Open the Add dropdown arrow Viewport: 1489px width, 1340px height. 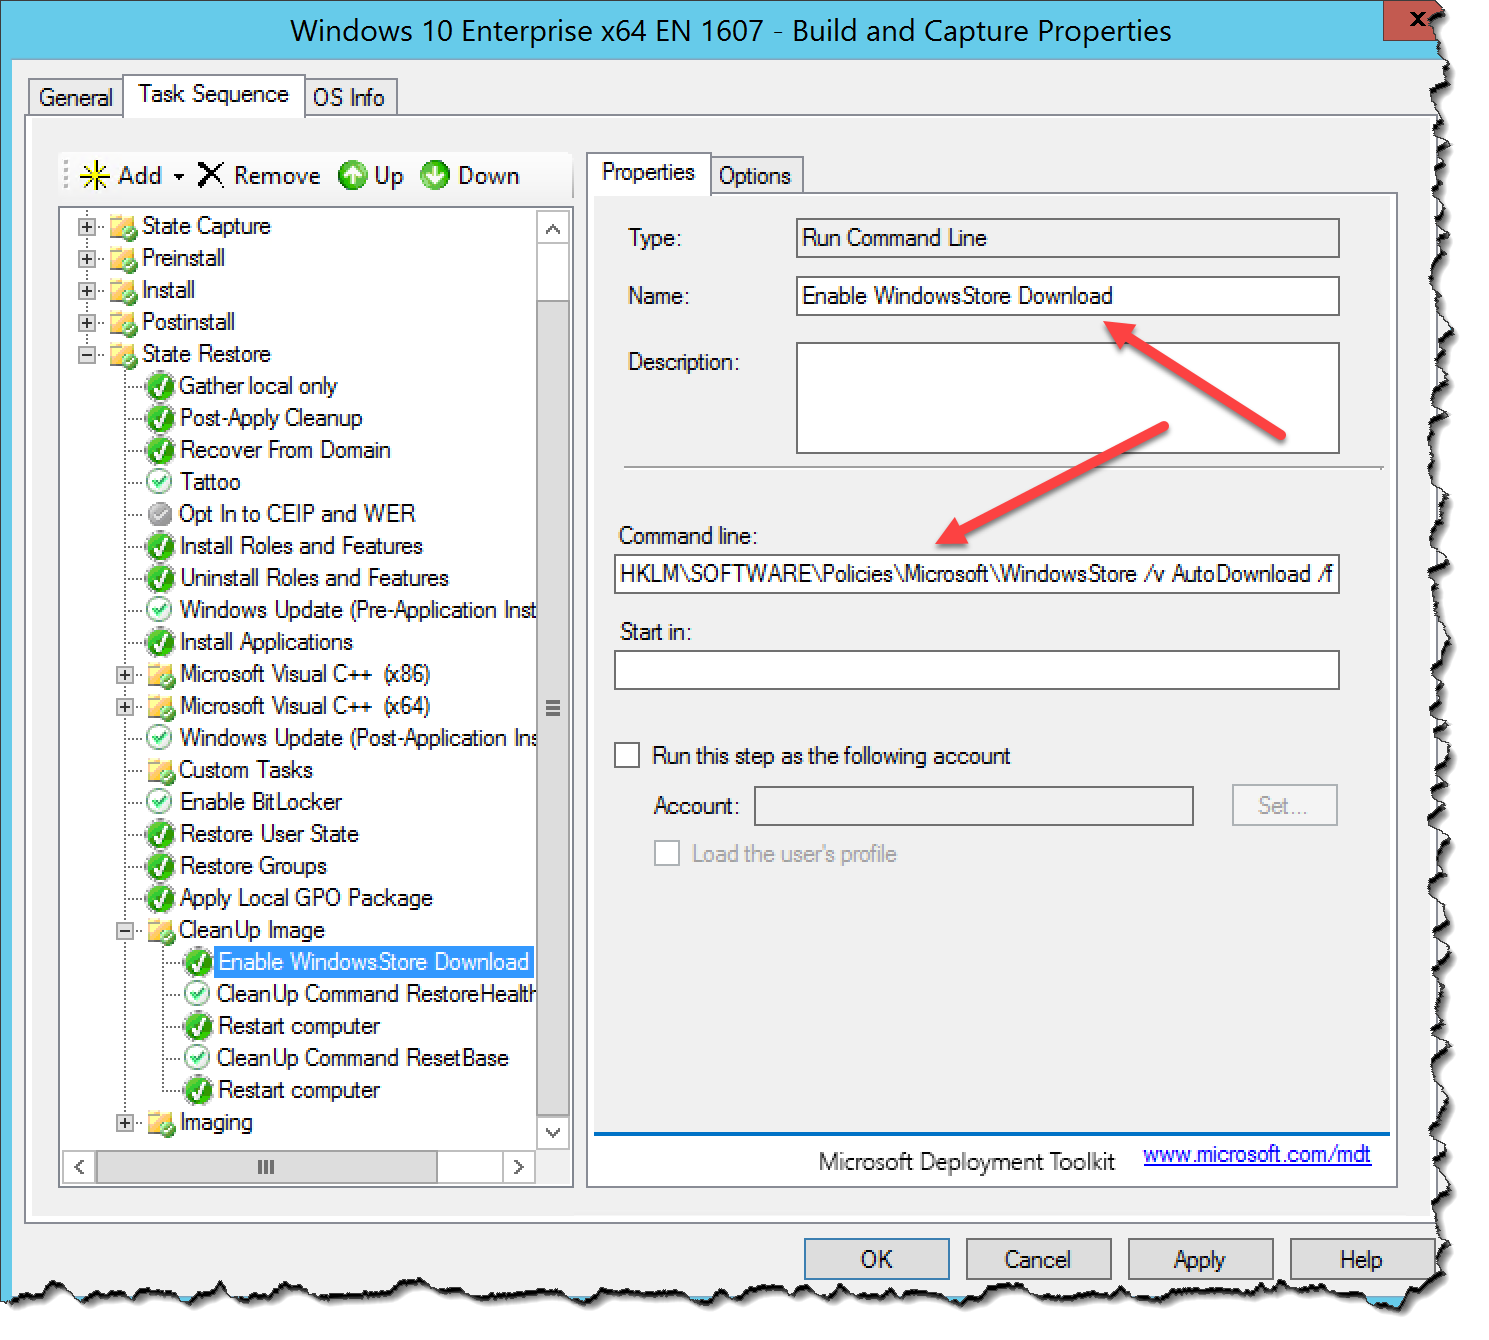(x=178, y=175)
